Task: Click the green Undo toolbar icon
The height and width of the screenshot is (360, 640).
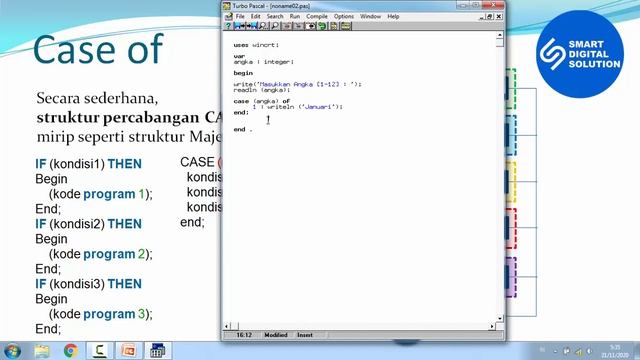Action: pos(322,26)
